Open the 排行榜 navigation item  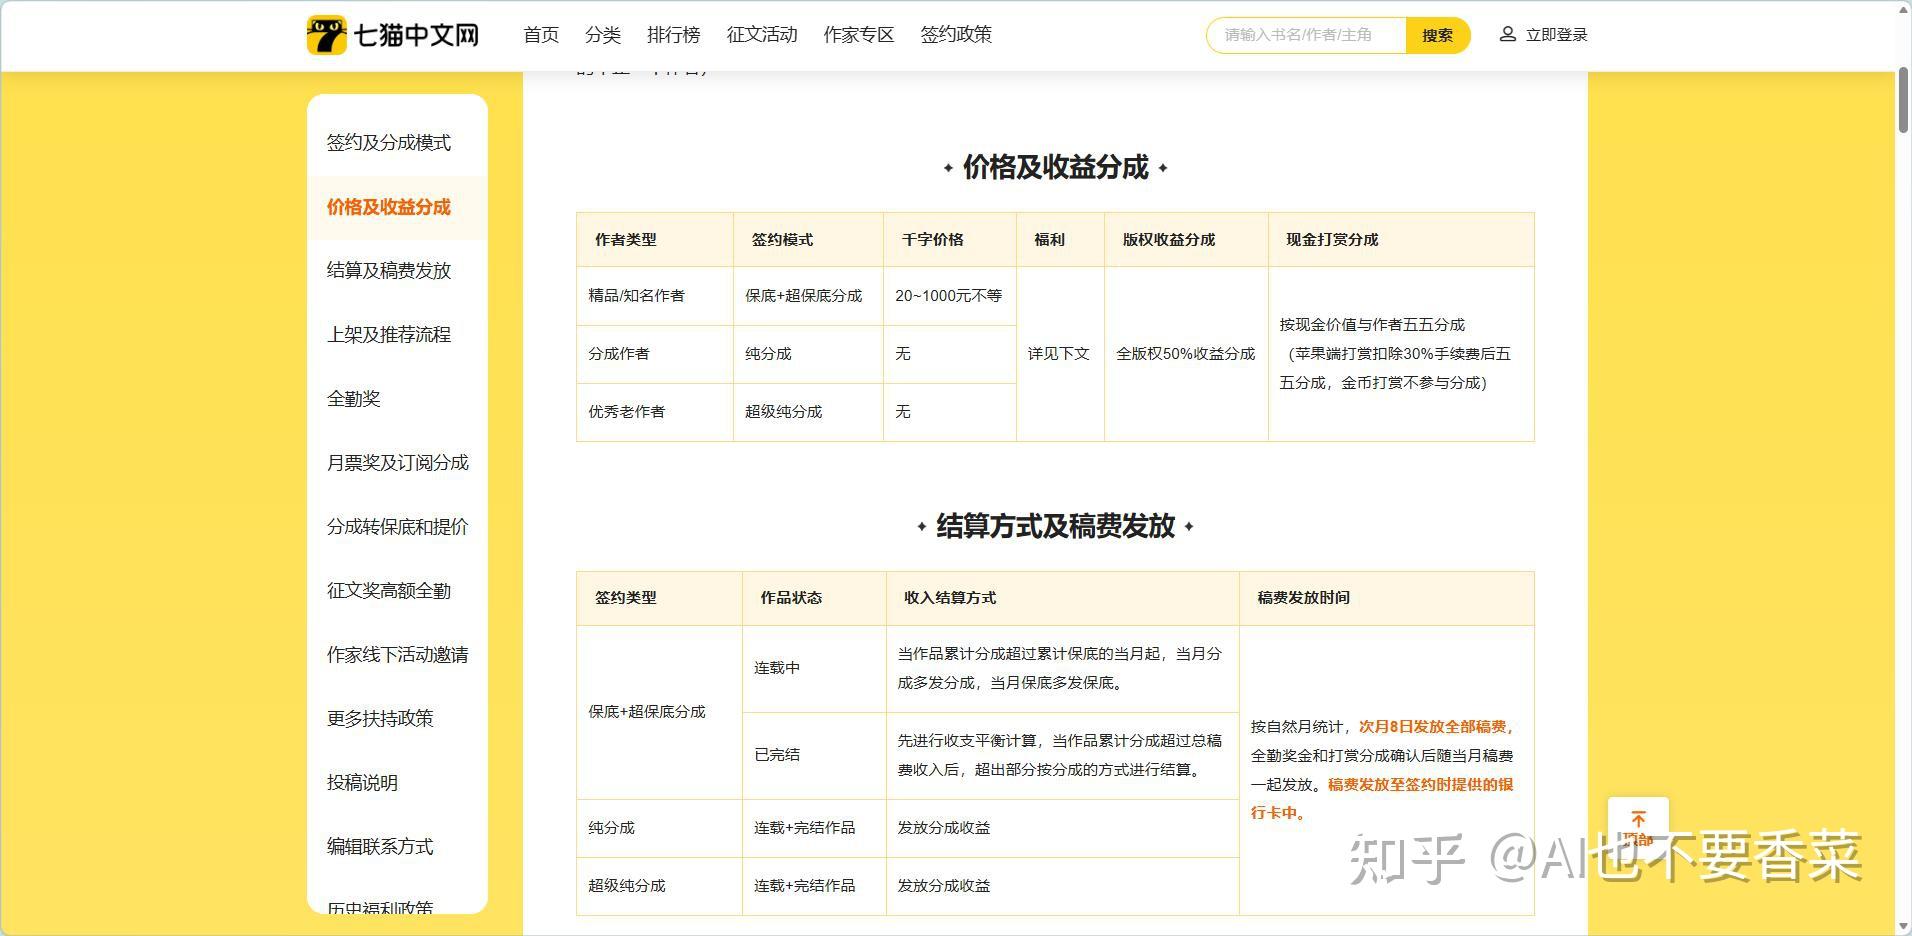674,35
